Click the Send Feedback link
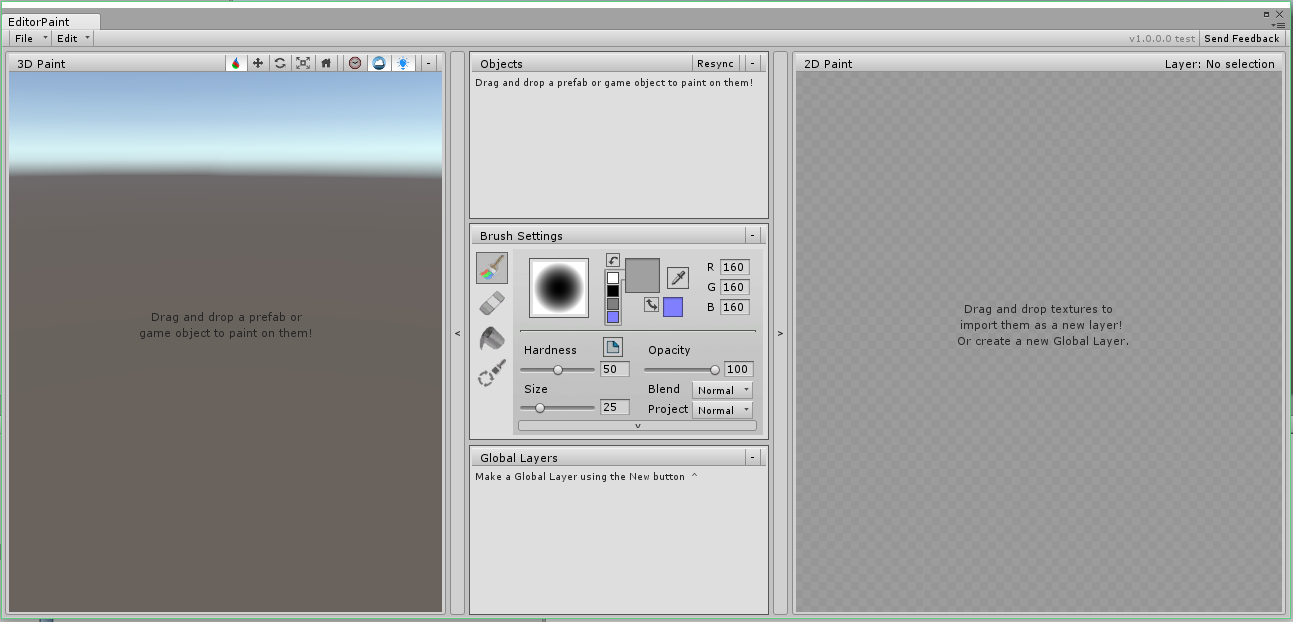 1242,38
